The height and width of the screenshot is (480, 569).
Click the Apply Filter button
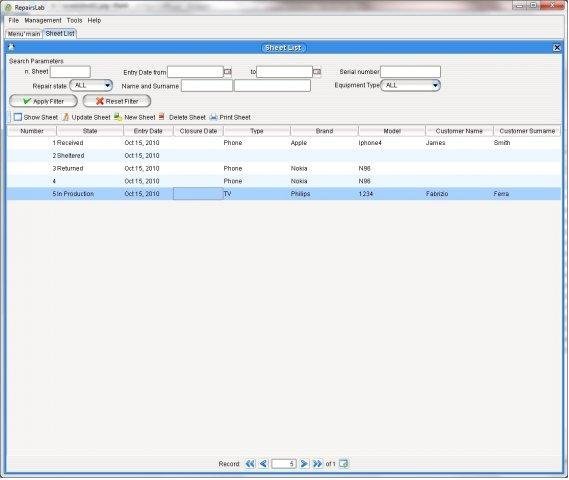(43, 101)
